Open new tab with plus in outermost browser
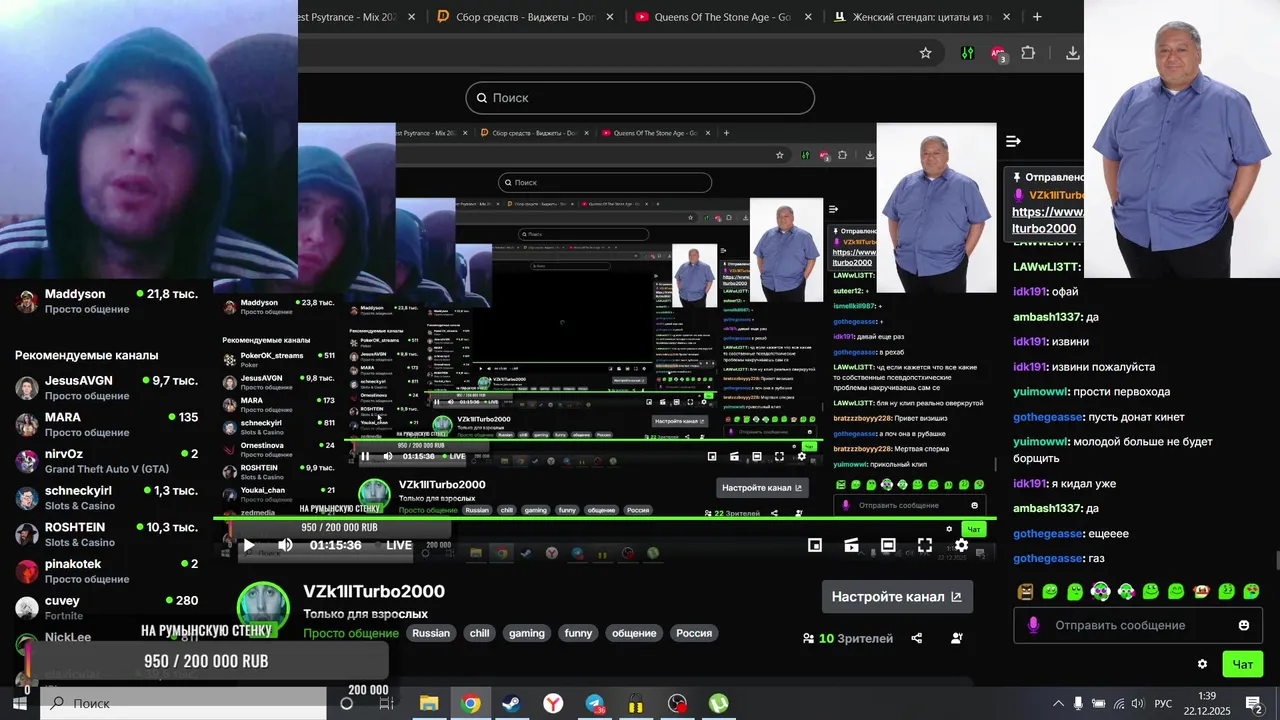 click(1037, 16)
